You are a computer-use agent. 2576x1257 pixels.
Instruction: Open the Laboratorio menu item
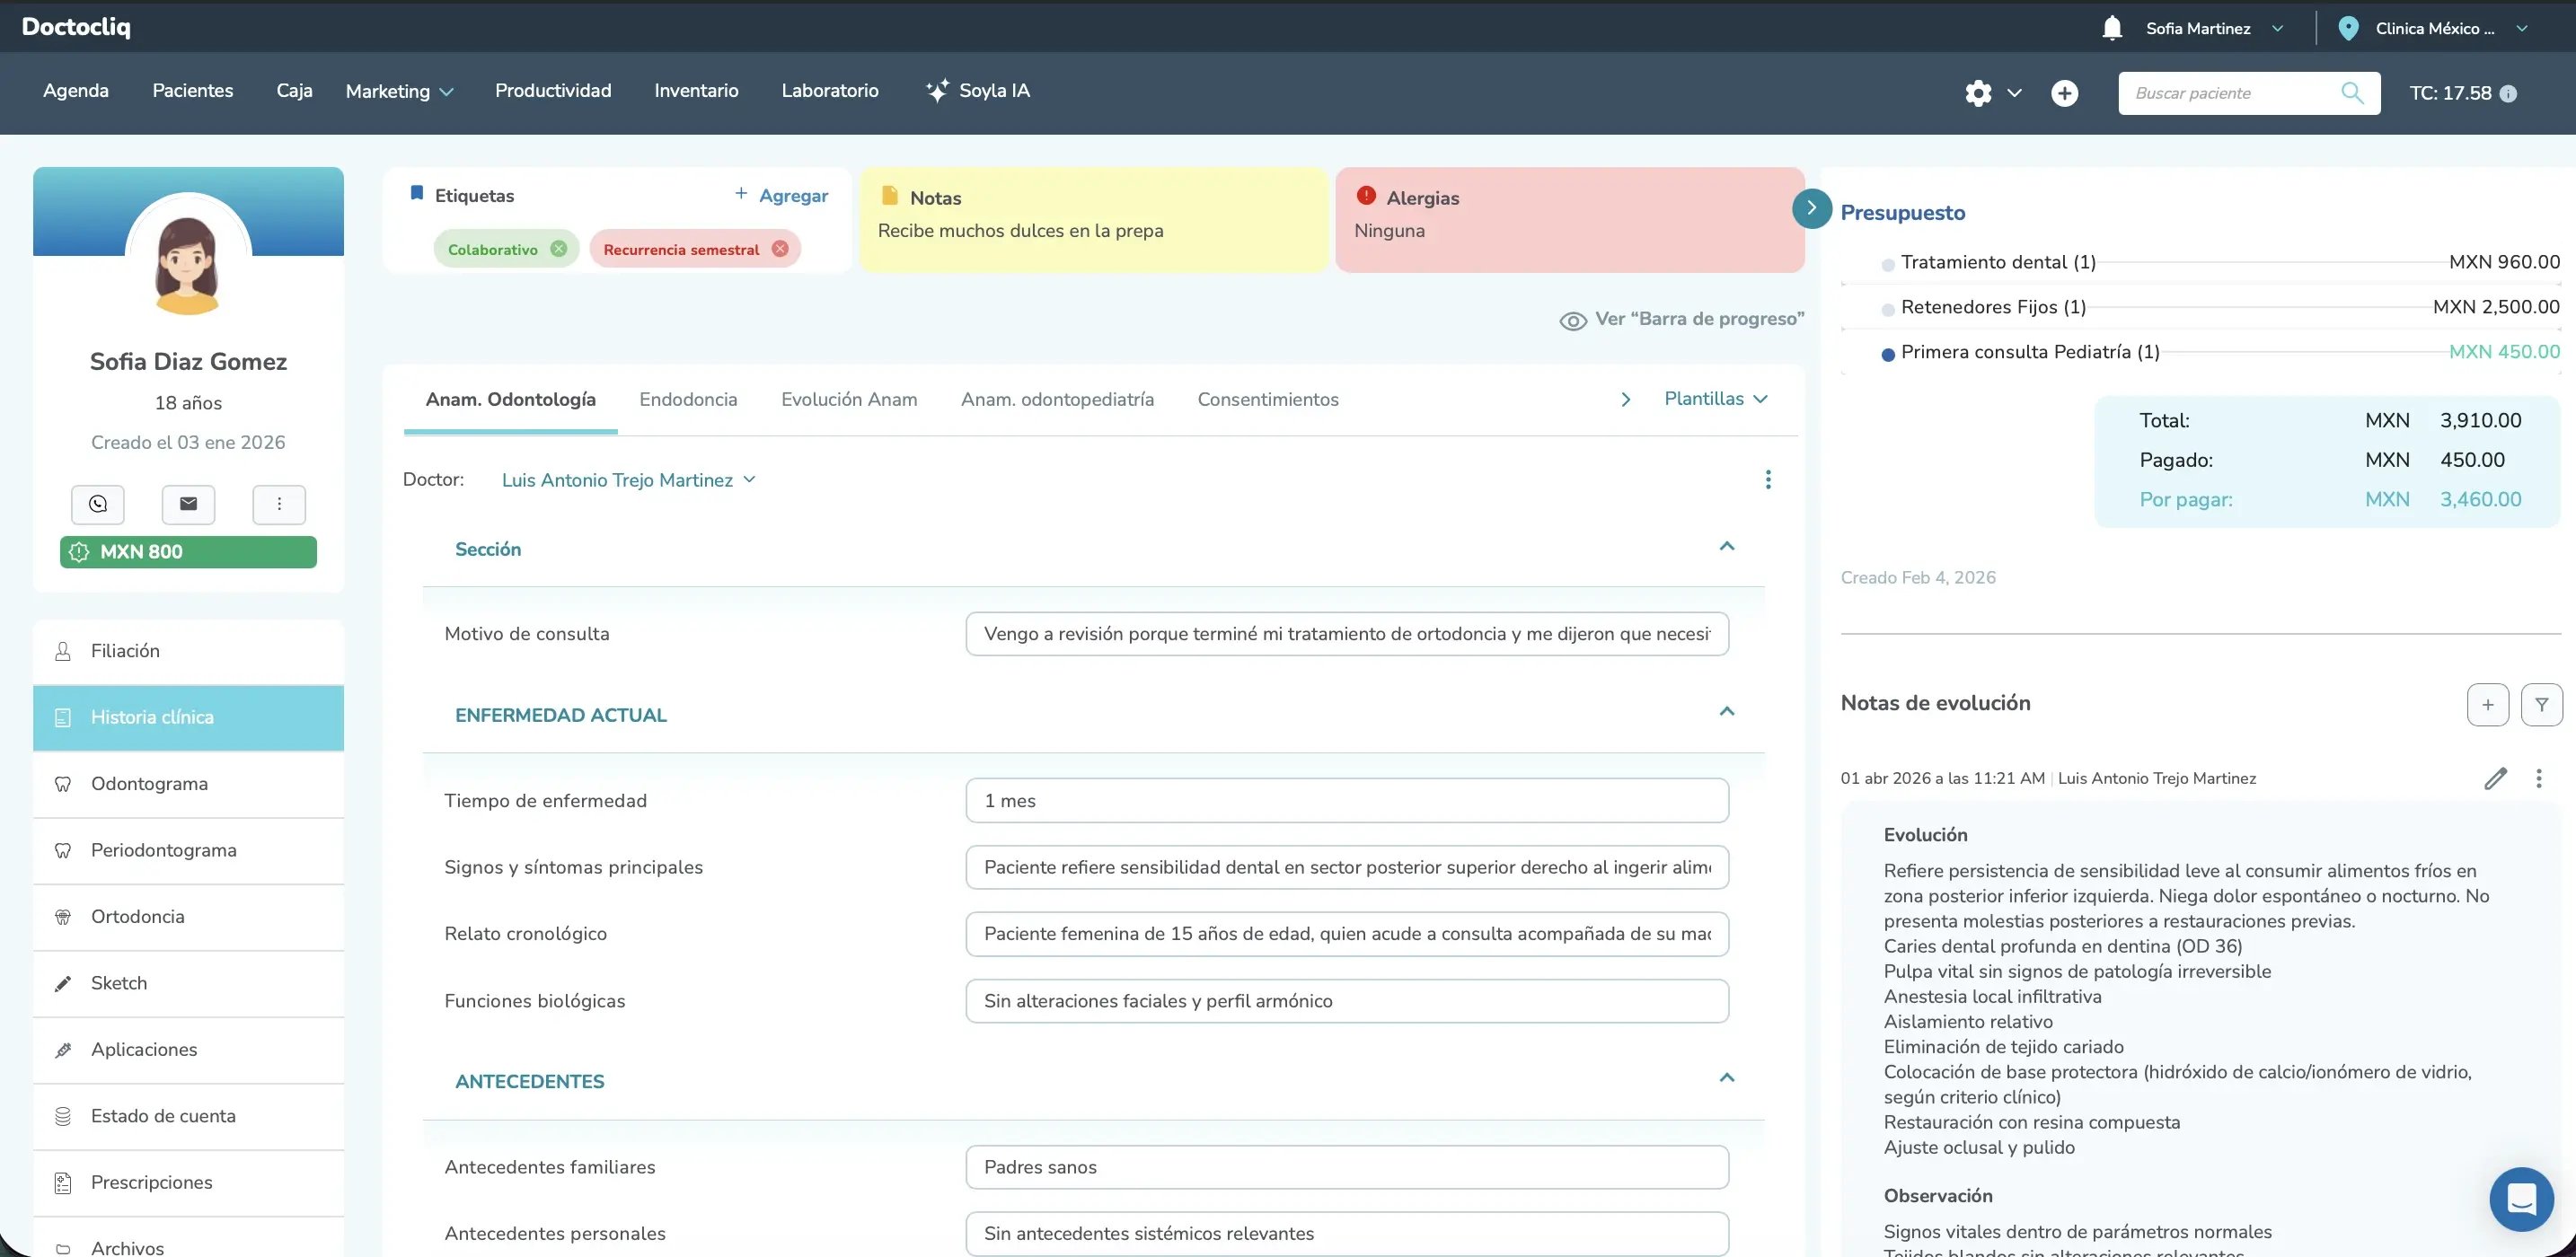pos(830,91)
